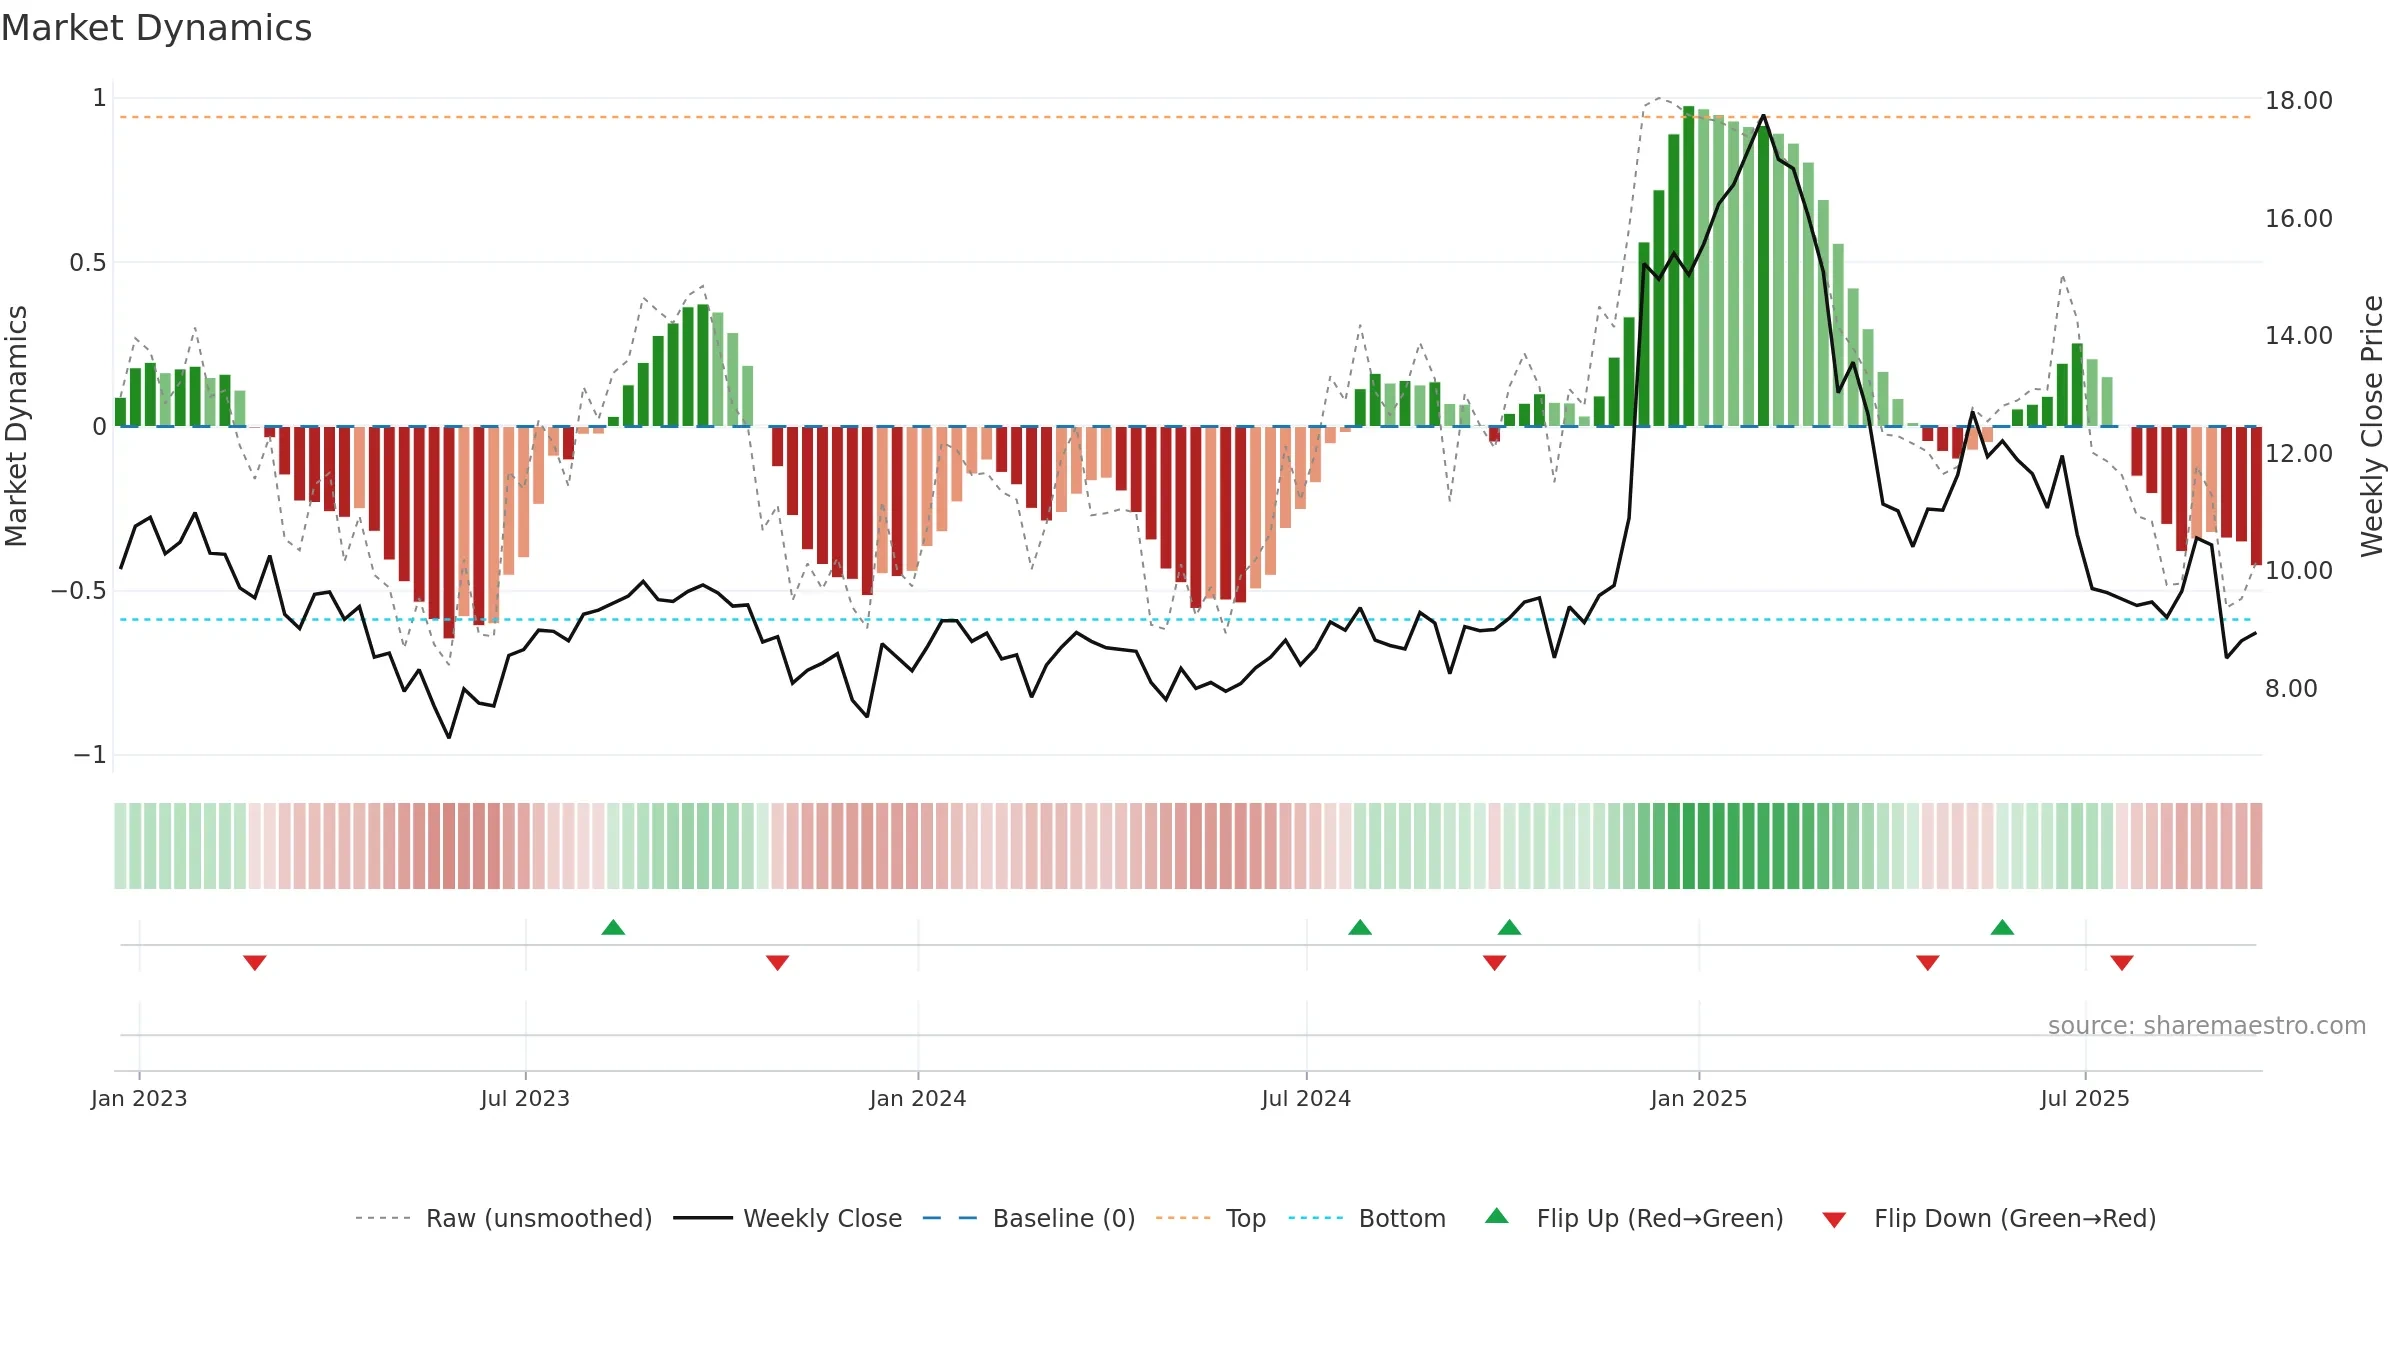Toggle the Baseline (0) legend entry
The image size is (2400, 1350).
1029,1218
